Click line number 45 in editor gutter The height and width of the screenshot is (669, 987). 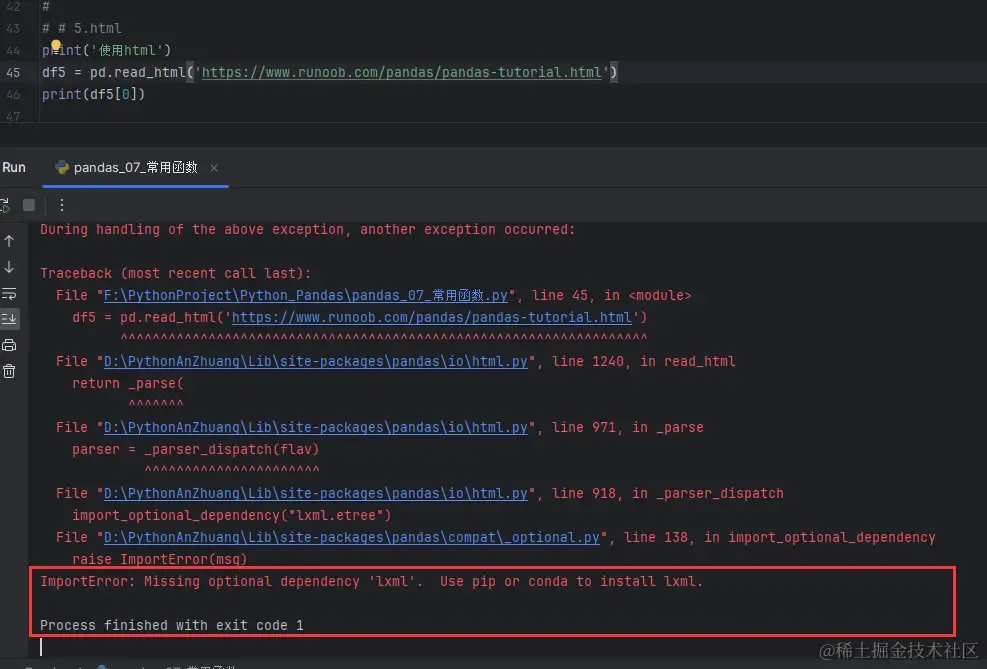[13, 72]
